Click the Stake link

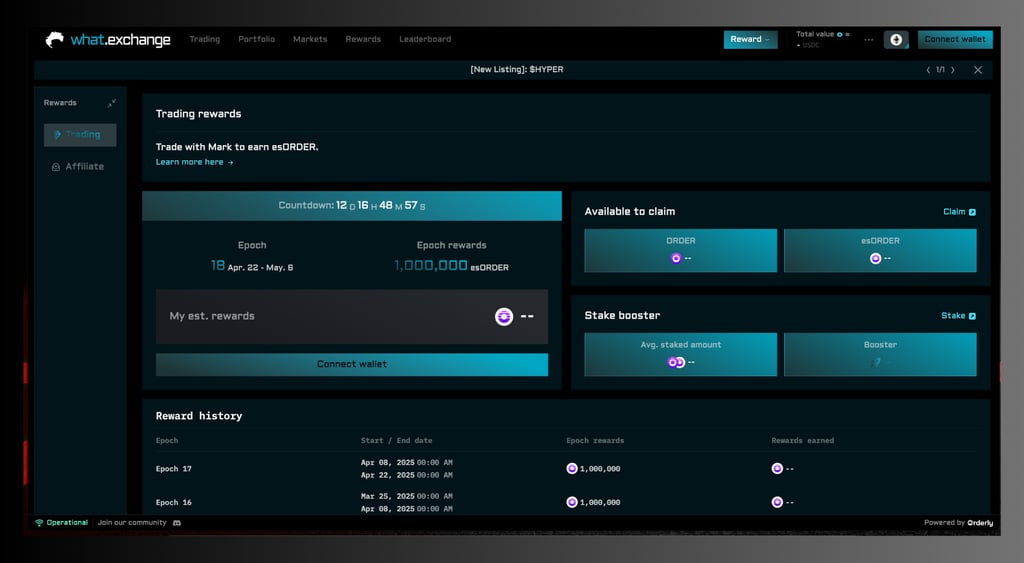[958, 315]
